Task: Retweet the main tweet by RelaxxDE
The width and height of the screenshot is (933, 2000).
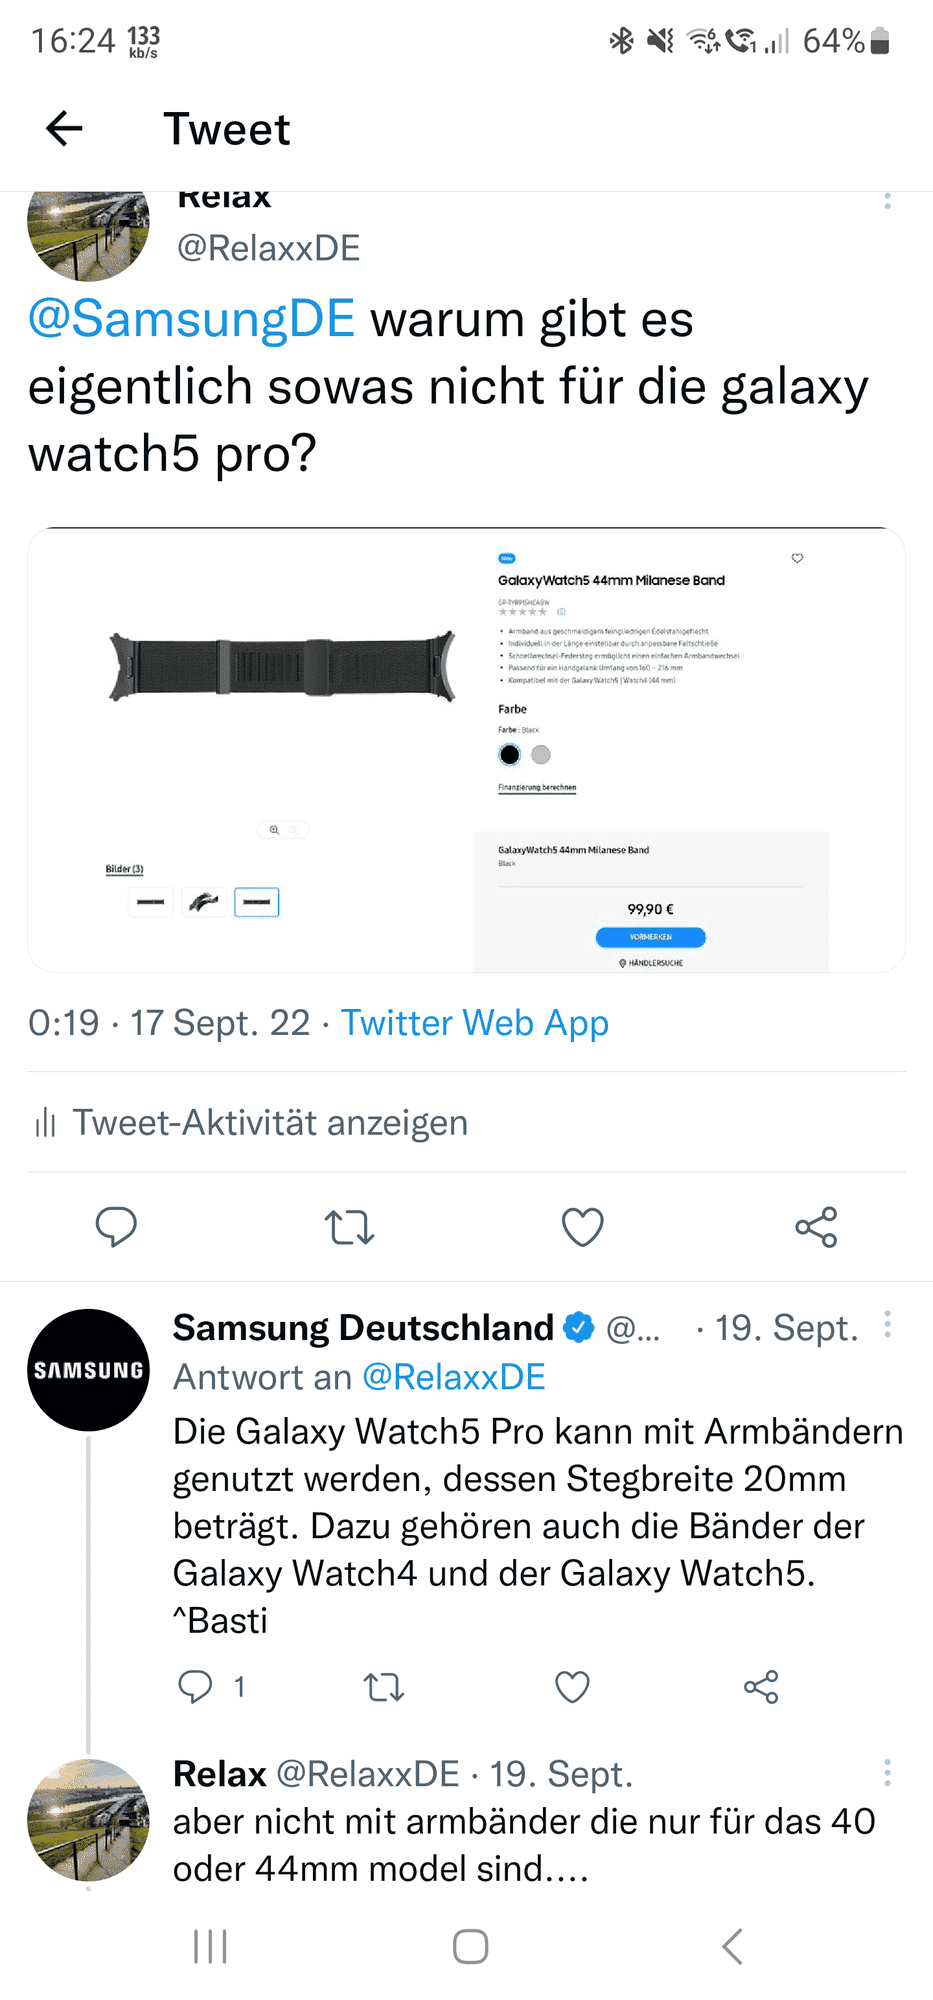Action: click(x=349, y=1227)
